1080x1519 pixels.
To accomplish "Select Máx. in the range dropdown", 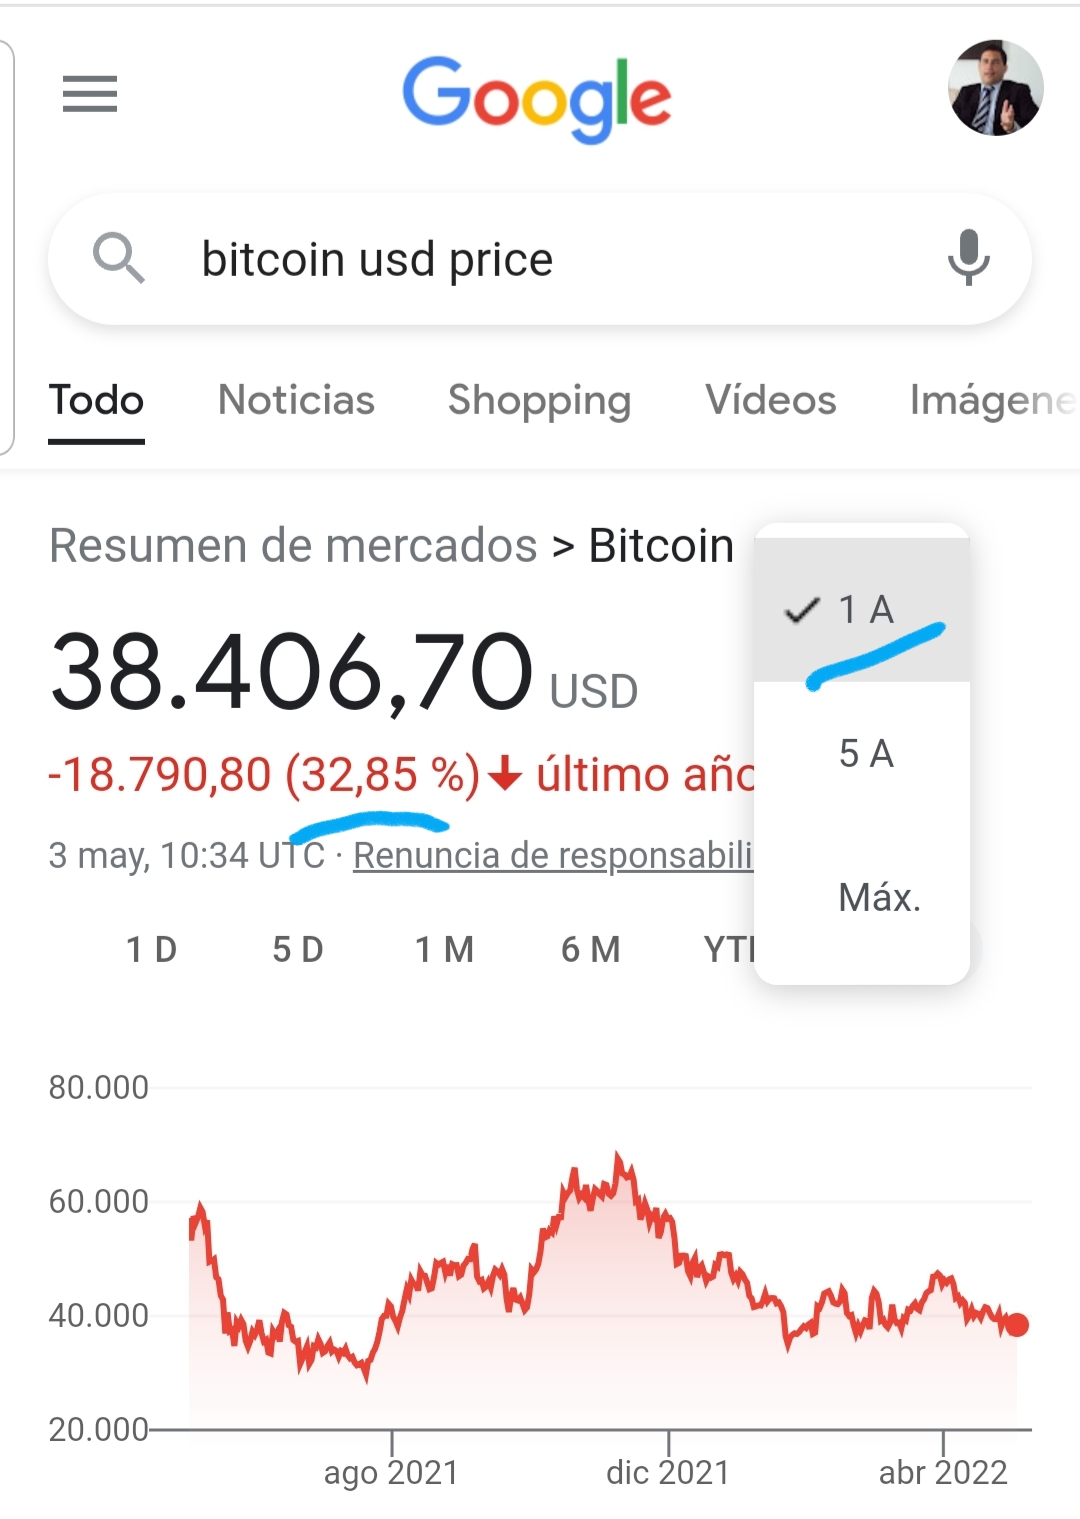I will [x=879, y=897].
